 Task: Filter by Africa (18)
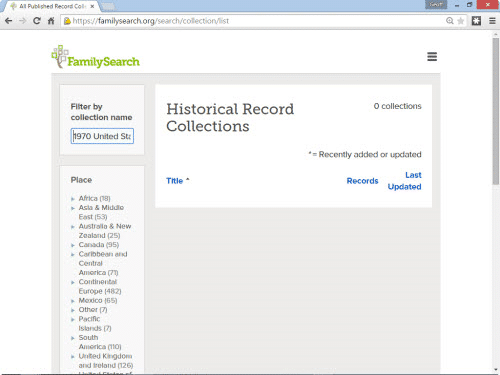tap(94, 198)
